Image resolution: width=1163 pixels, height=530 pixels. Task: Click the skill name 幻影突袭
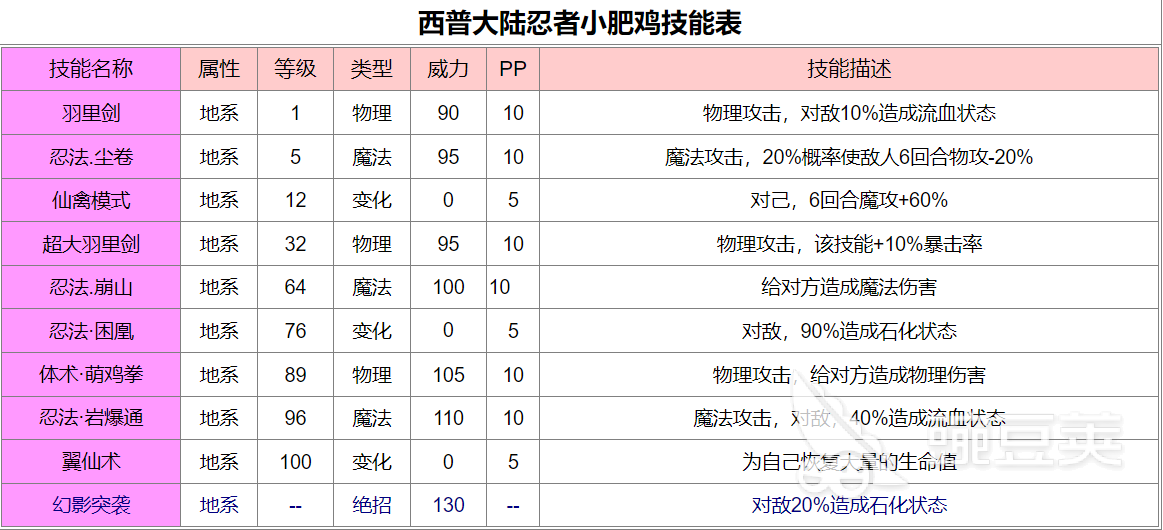[91, 506]
